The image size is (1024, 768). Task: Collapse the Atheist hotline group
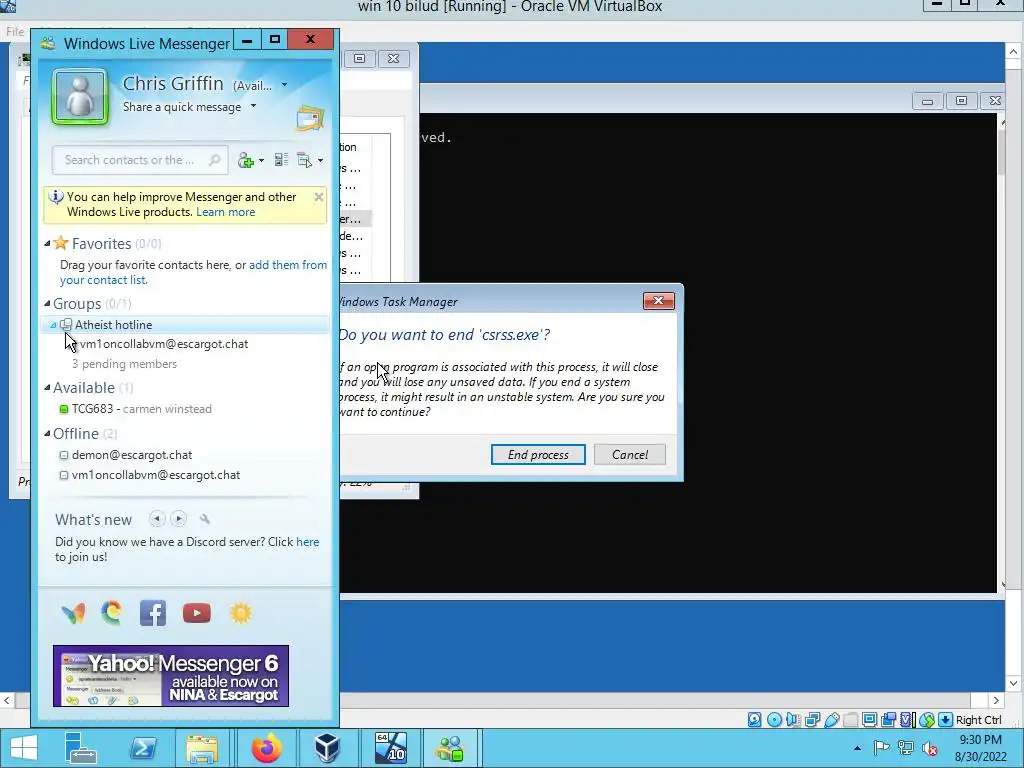click(x=54, y=325)
